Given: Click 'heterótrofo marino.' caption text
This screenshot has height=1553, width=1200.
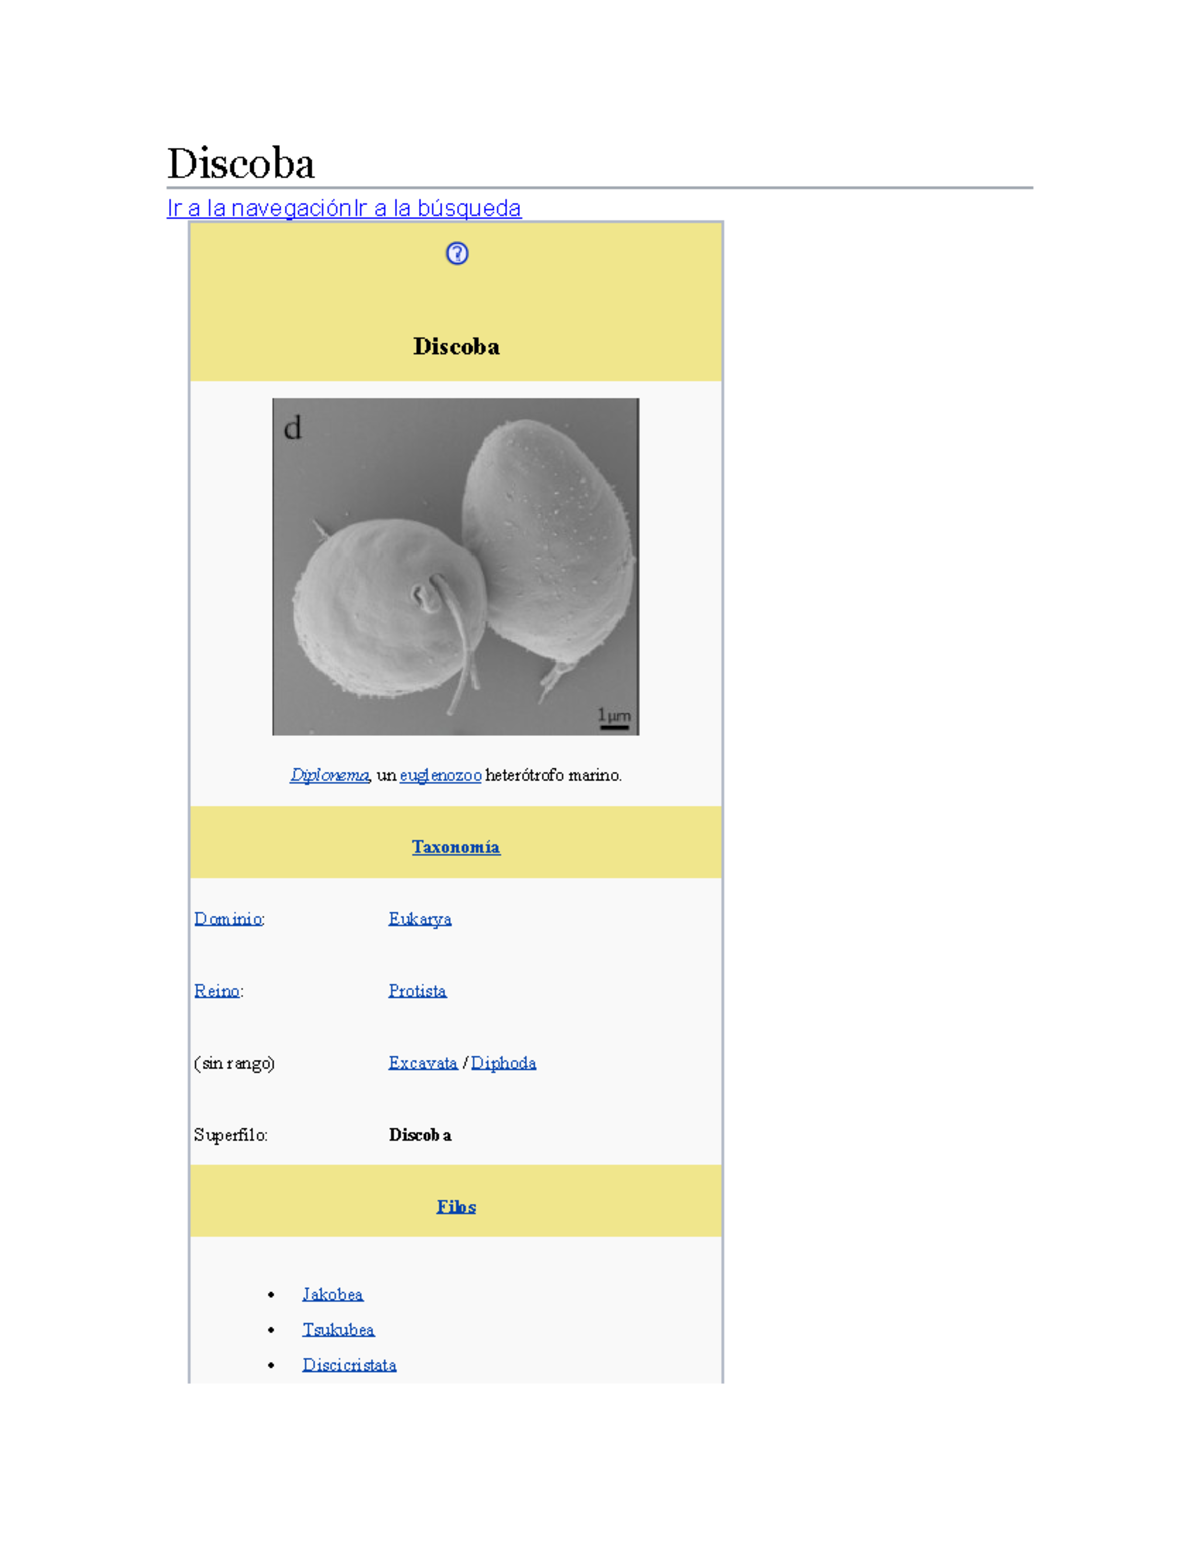Looking at the screenshot, I should 553,775.
